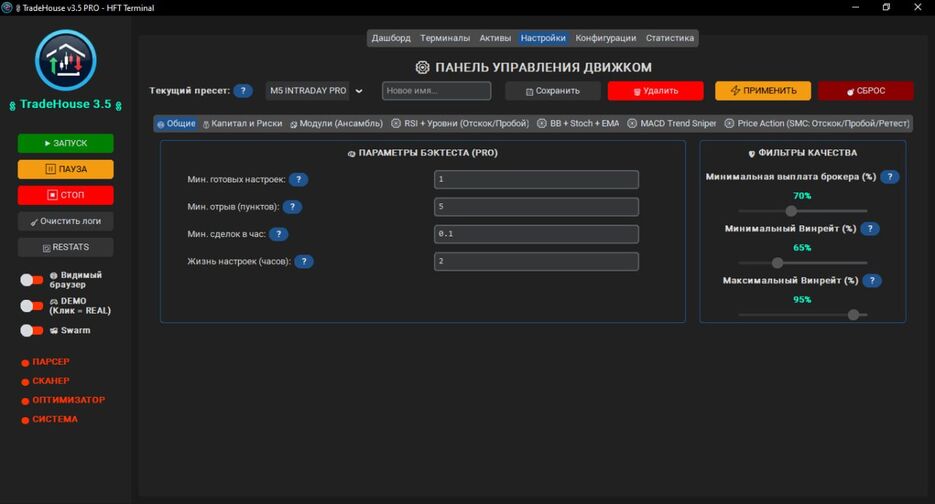Adjust the Максимальный Винрейт slider

pos(803,314)
